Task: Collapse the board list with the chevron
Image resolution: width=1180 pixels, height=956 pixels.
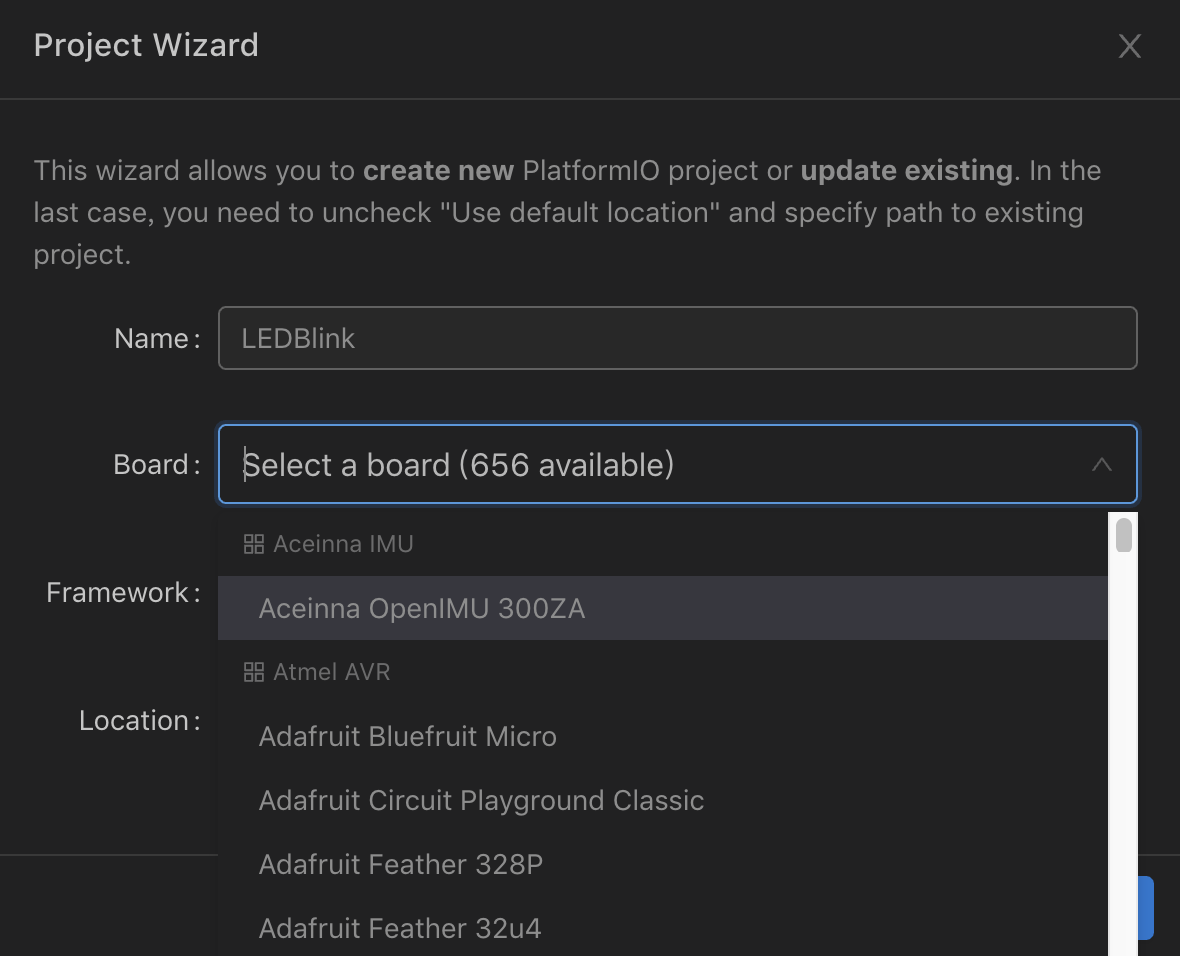Action: click(x=1101, y=464)
